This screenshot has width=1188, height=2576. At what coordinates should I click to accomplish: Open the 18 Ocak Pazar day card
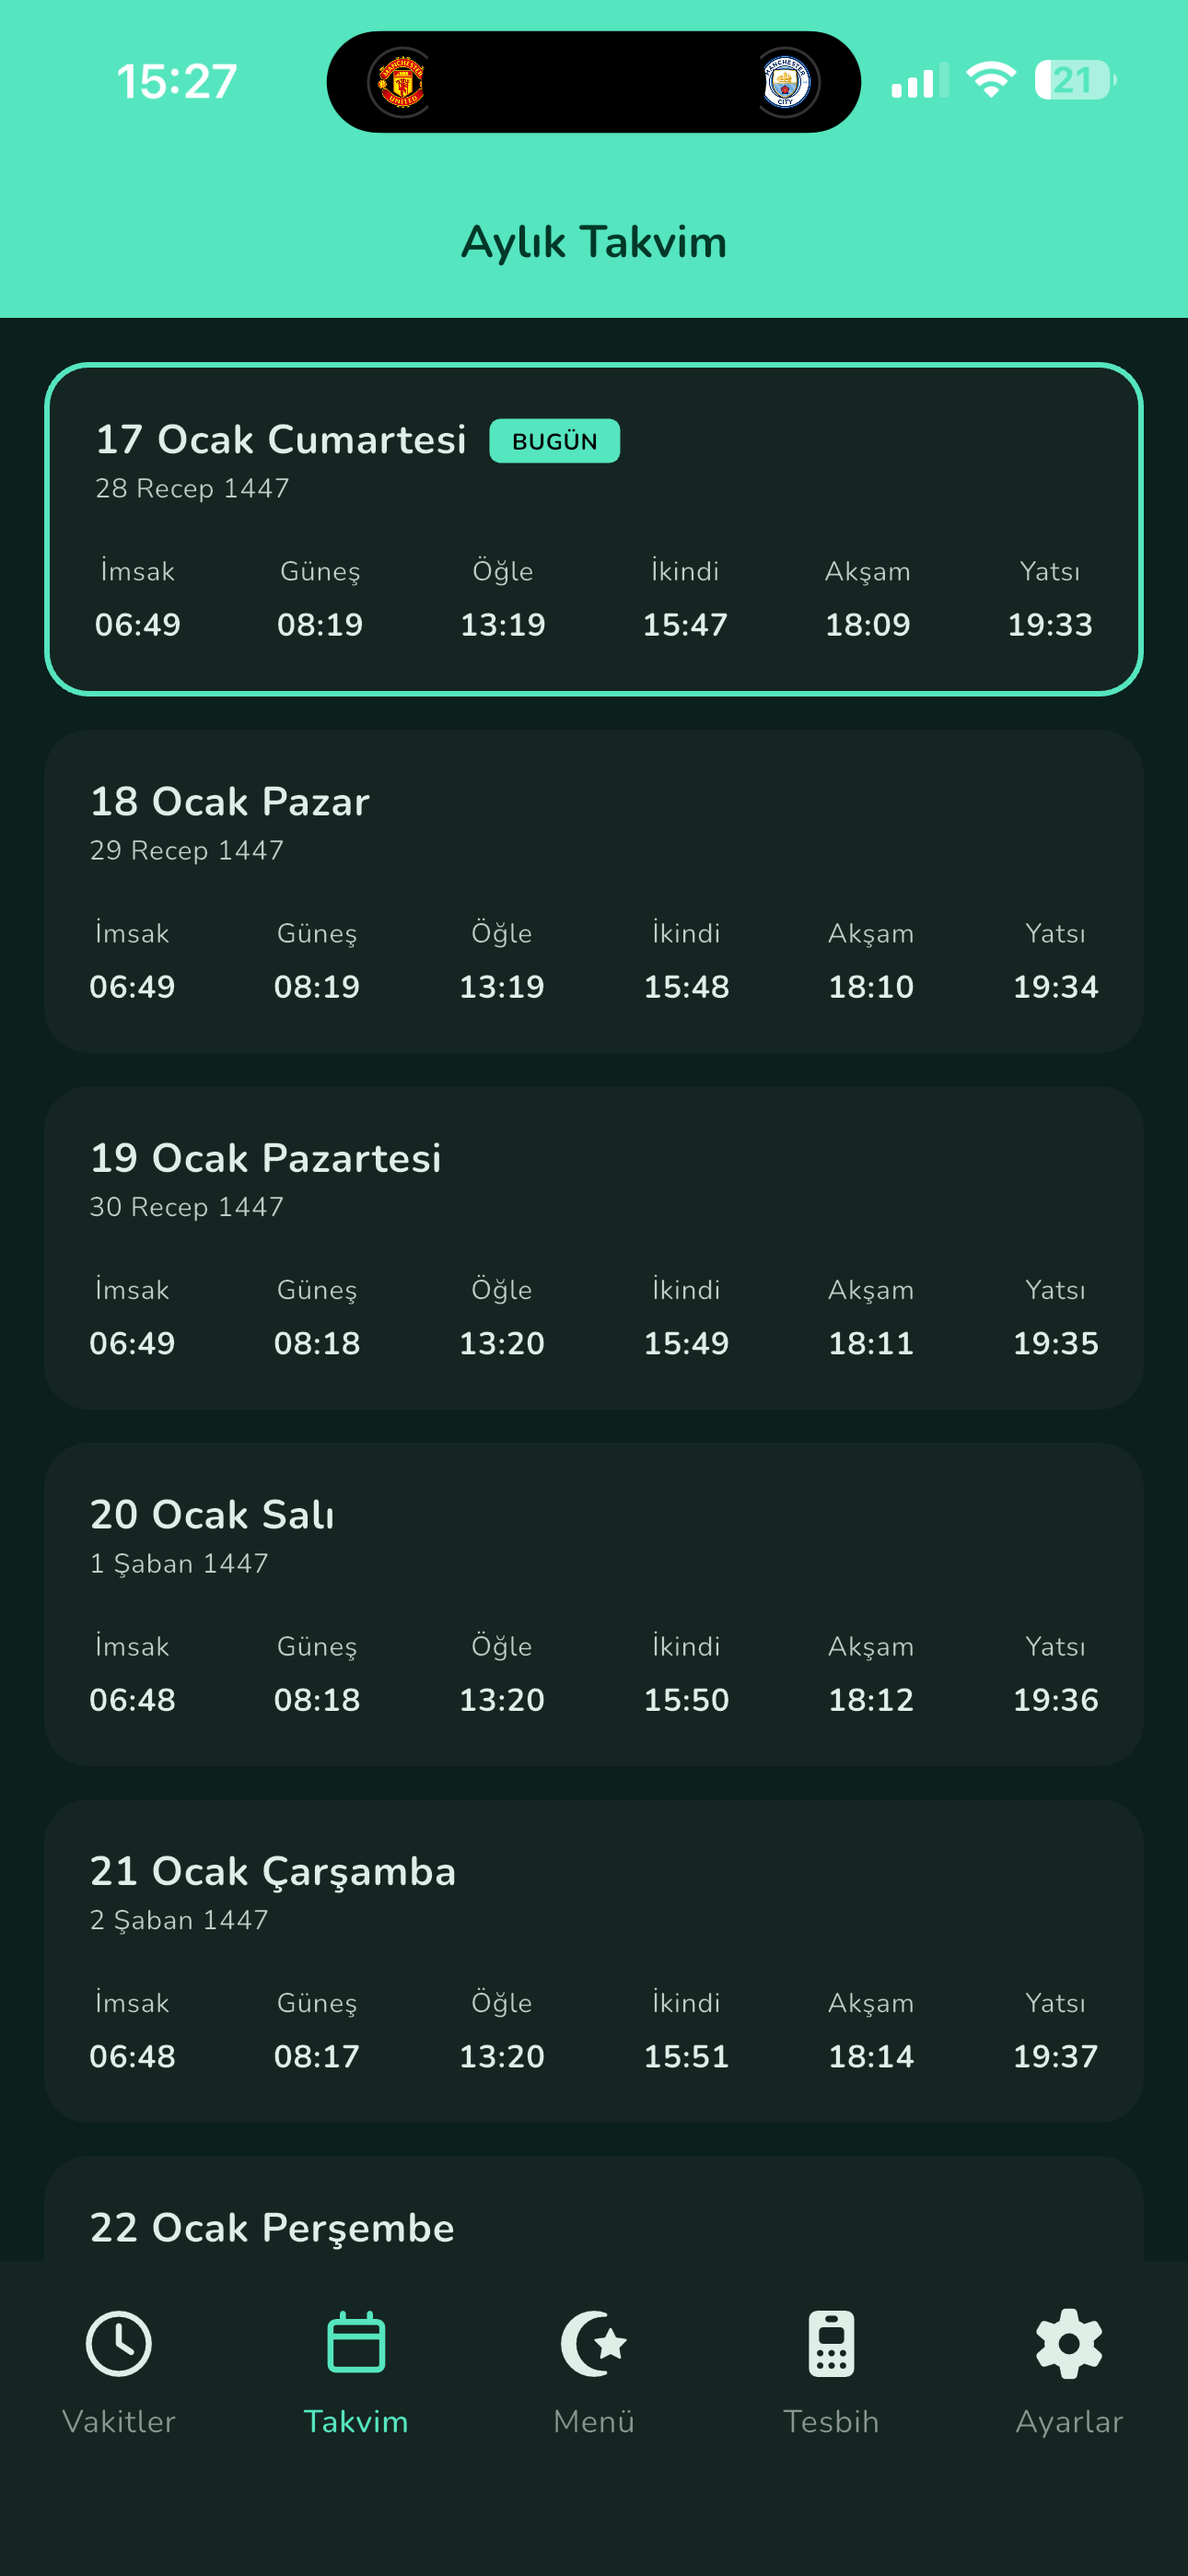click(x=594, y=890)
